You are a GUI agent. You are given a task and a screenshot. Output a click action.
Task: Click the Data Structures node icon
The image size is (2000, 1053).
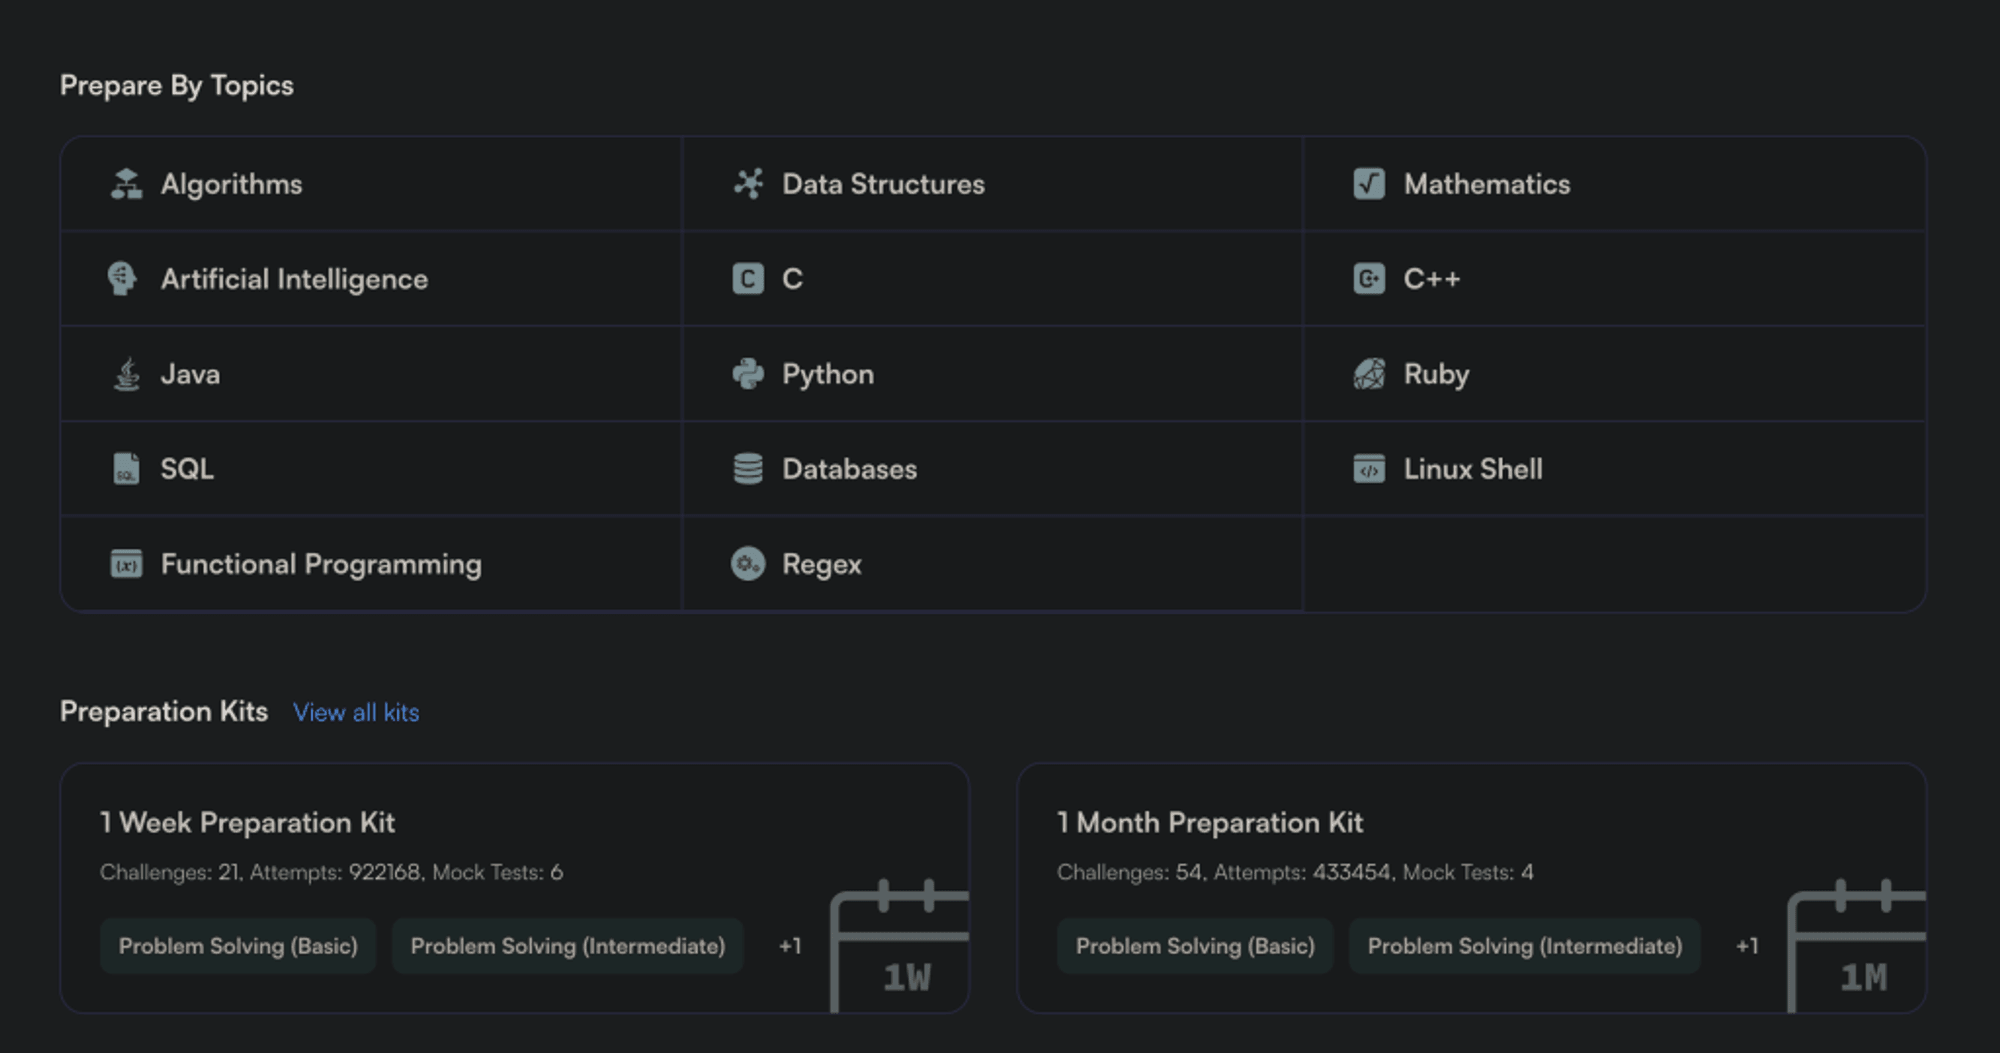(748, 184)
